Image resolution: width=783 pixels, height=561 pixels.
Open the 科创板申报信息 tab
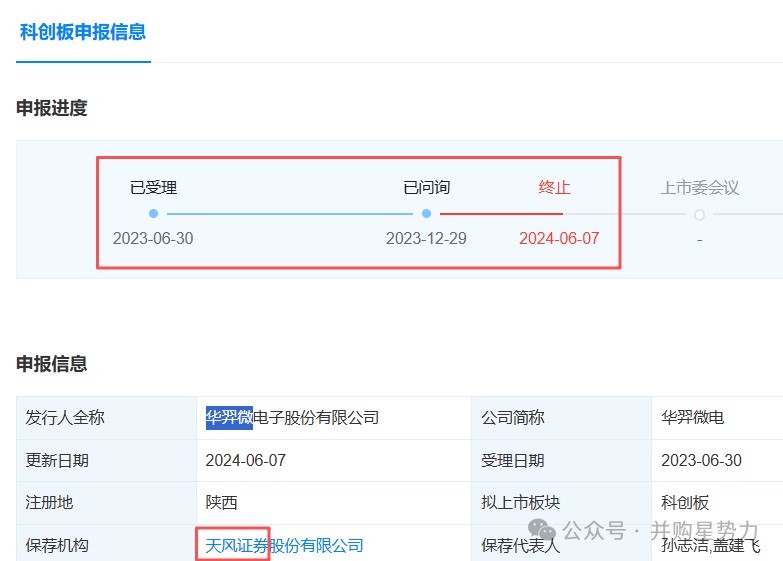click(x=83, y=32)
